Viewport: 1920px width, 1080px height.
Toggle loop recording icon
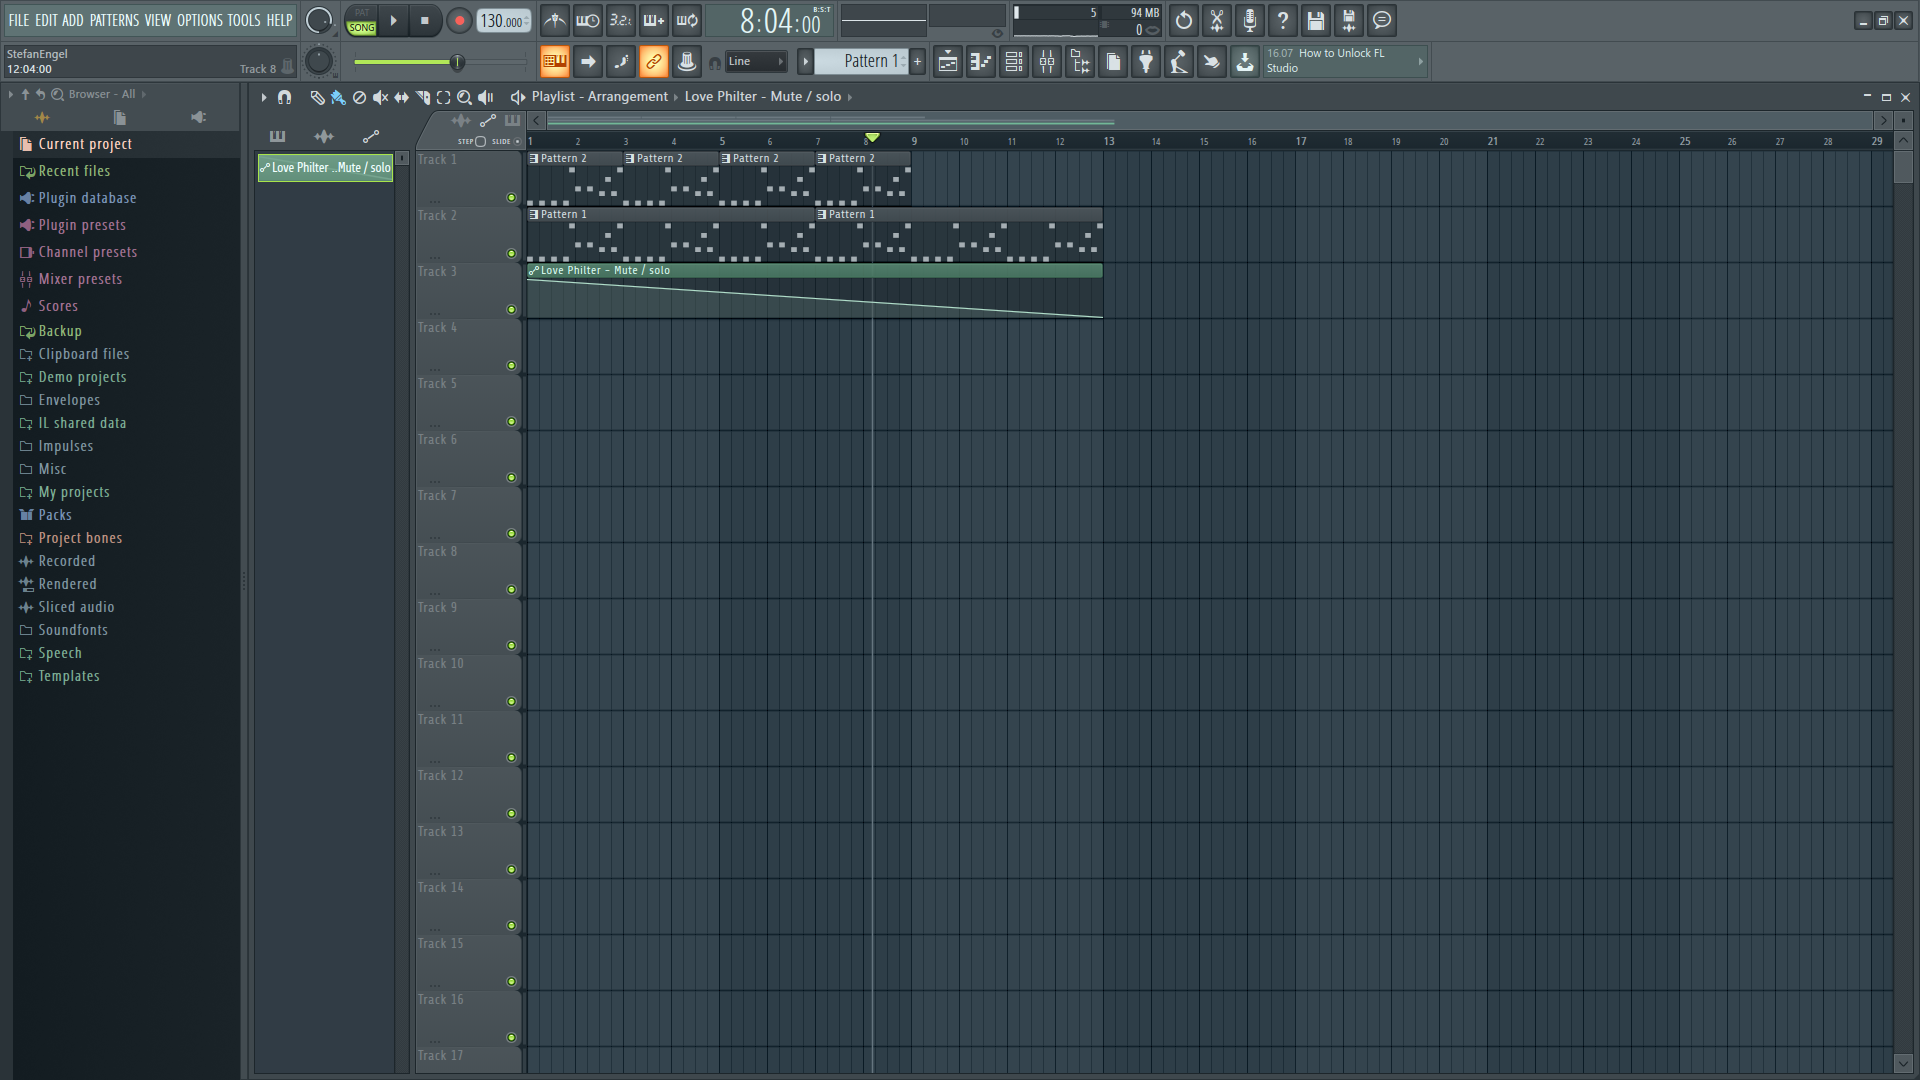click(687, 21)
